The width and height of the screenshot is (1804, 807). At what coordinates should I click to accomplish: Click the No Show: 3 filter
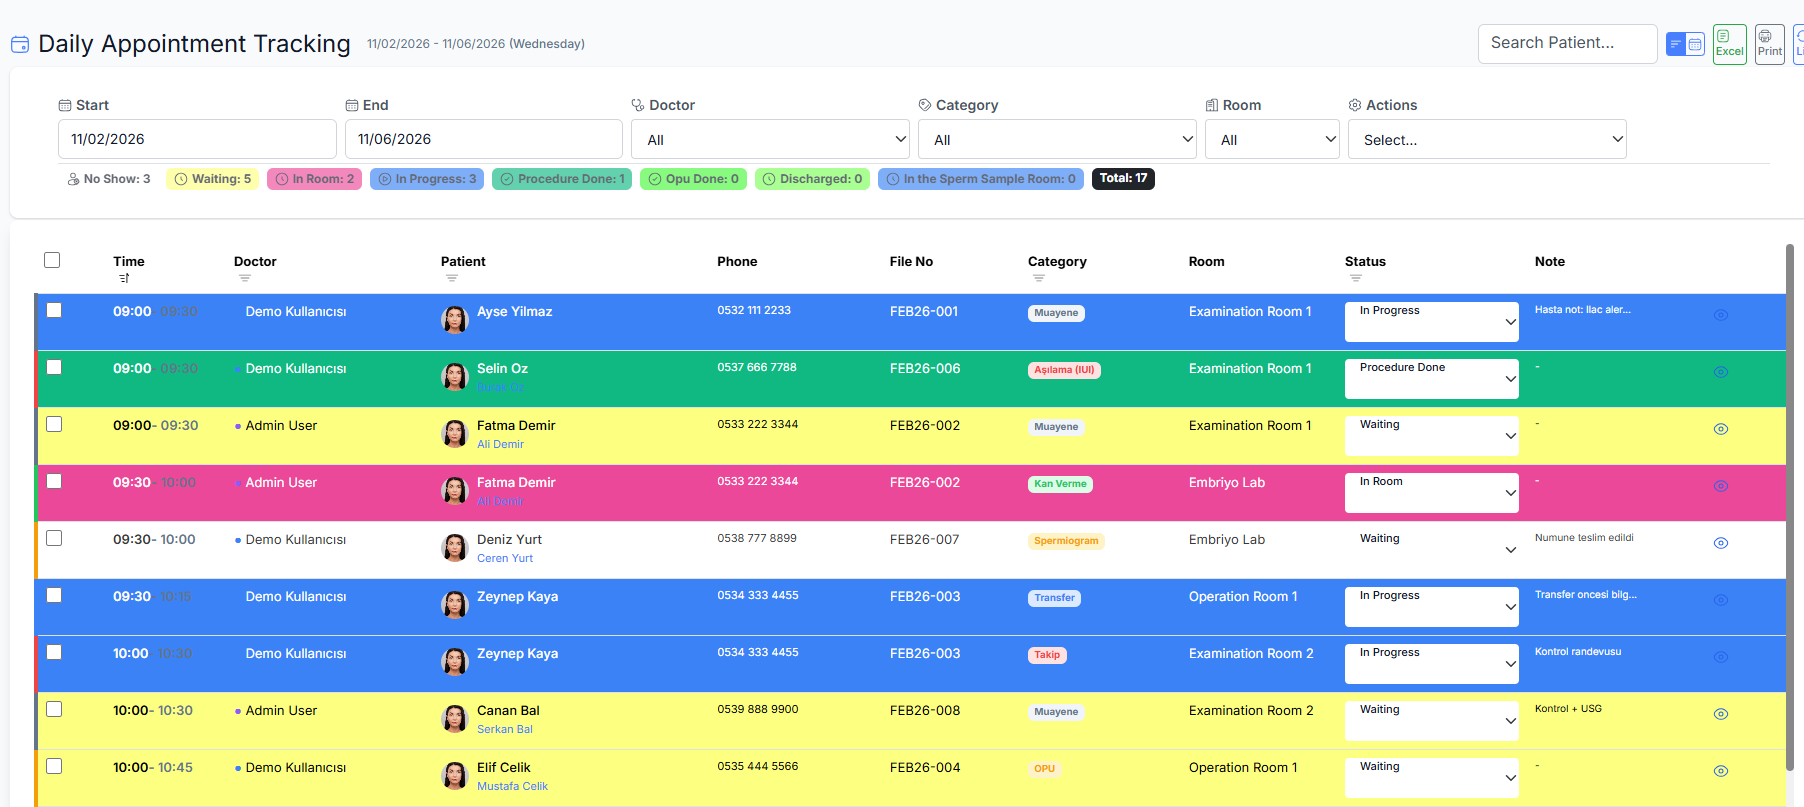click(109, 179)
